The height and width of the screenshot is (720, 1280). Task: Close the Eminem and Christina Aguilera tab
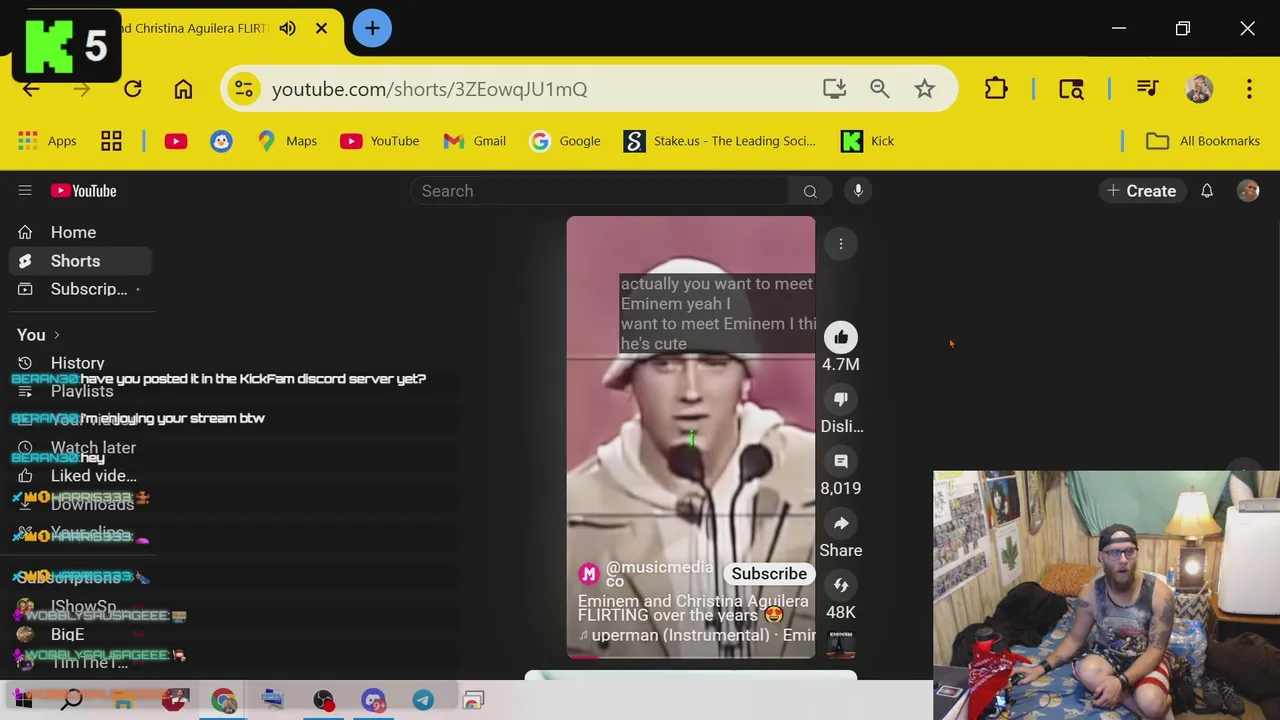[321, 28]
